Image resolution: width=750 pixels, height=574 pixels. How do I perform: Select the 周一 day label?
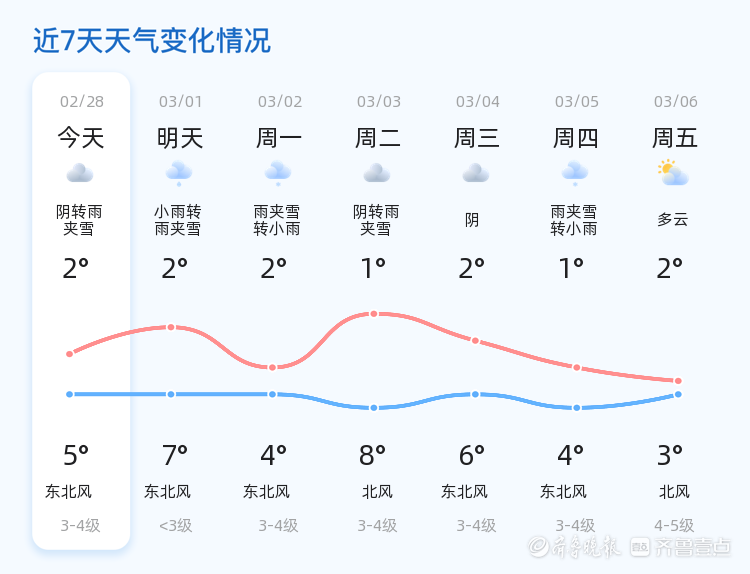tap(279, 138)
